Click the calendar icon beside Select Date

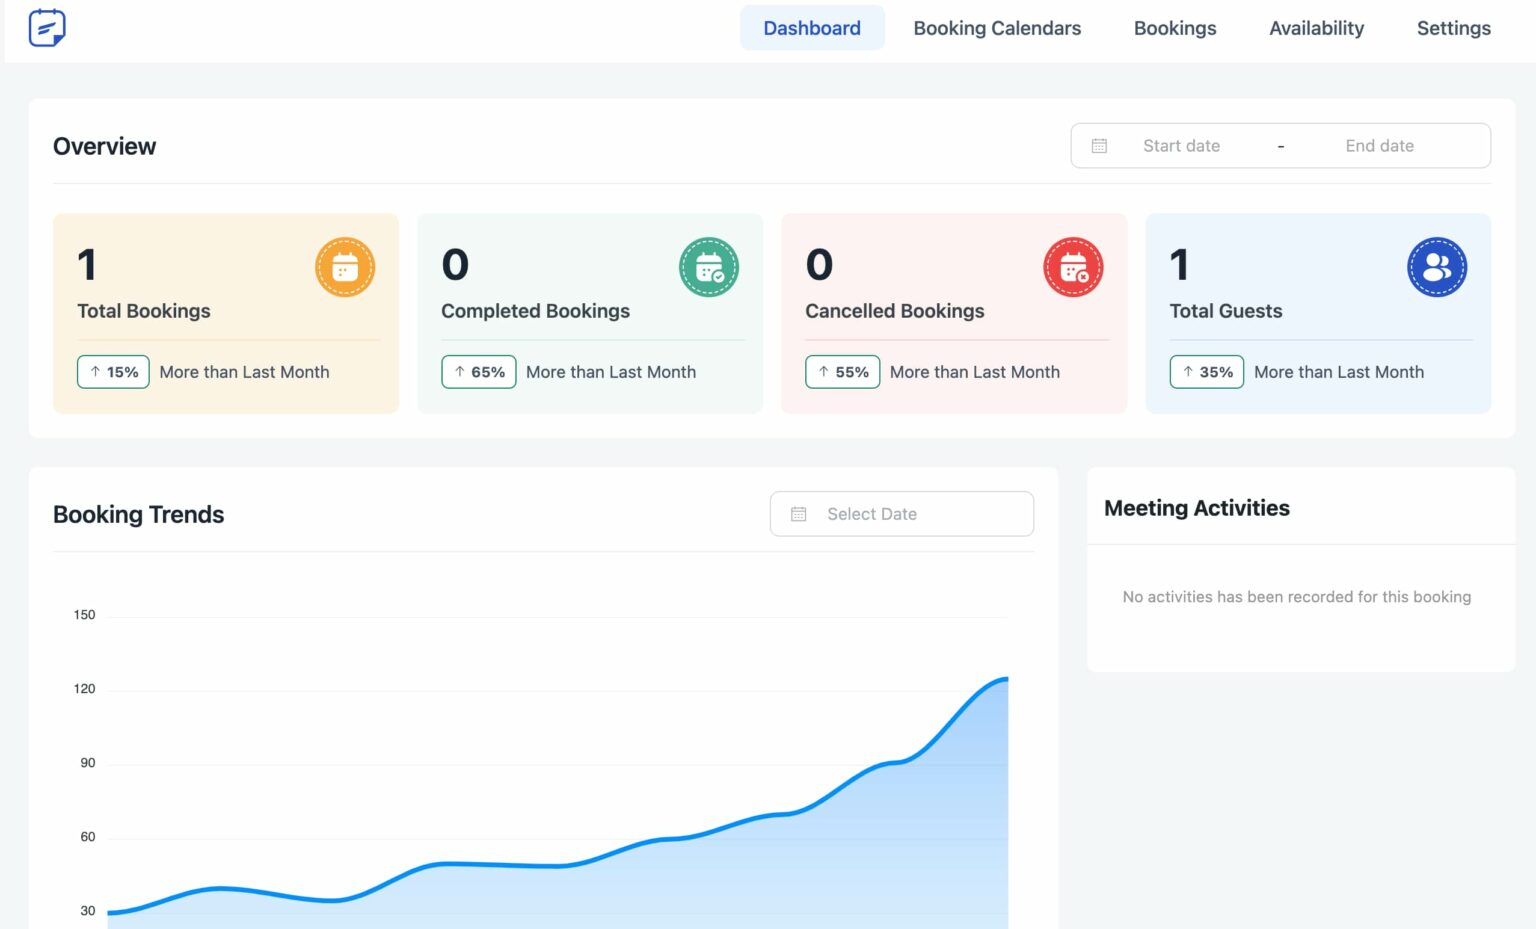pyautogui.click(x=798, y=513)
